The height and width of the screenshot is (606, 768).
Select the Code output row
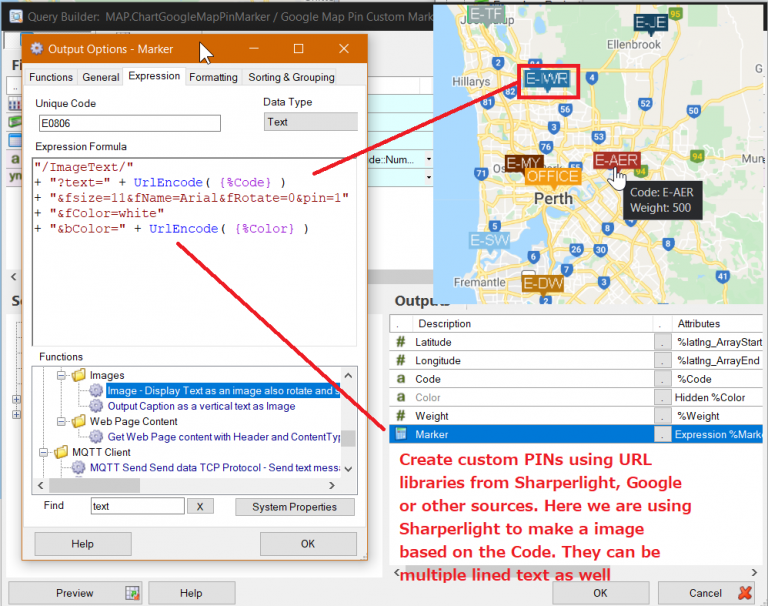coord(576,379)
